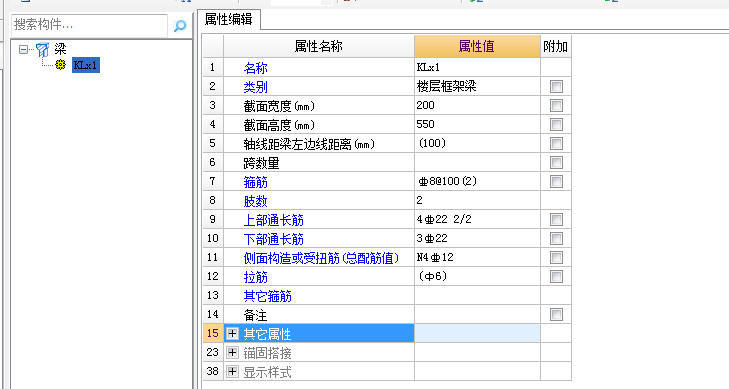Click the 属性值 column header
729x389 pixels.
(x=477, y=46)
